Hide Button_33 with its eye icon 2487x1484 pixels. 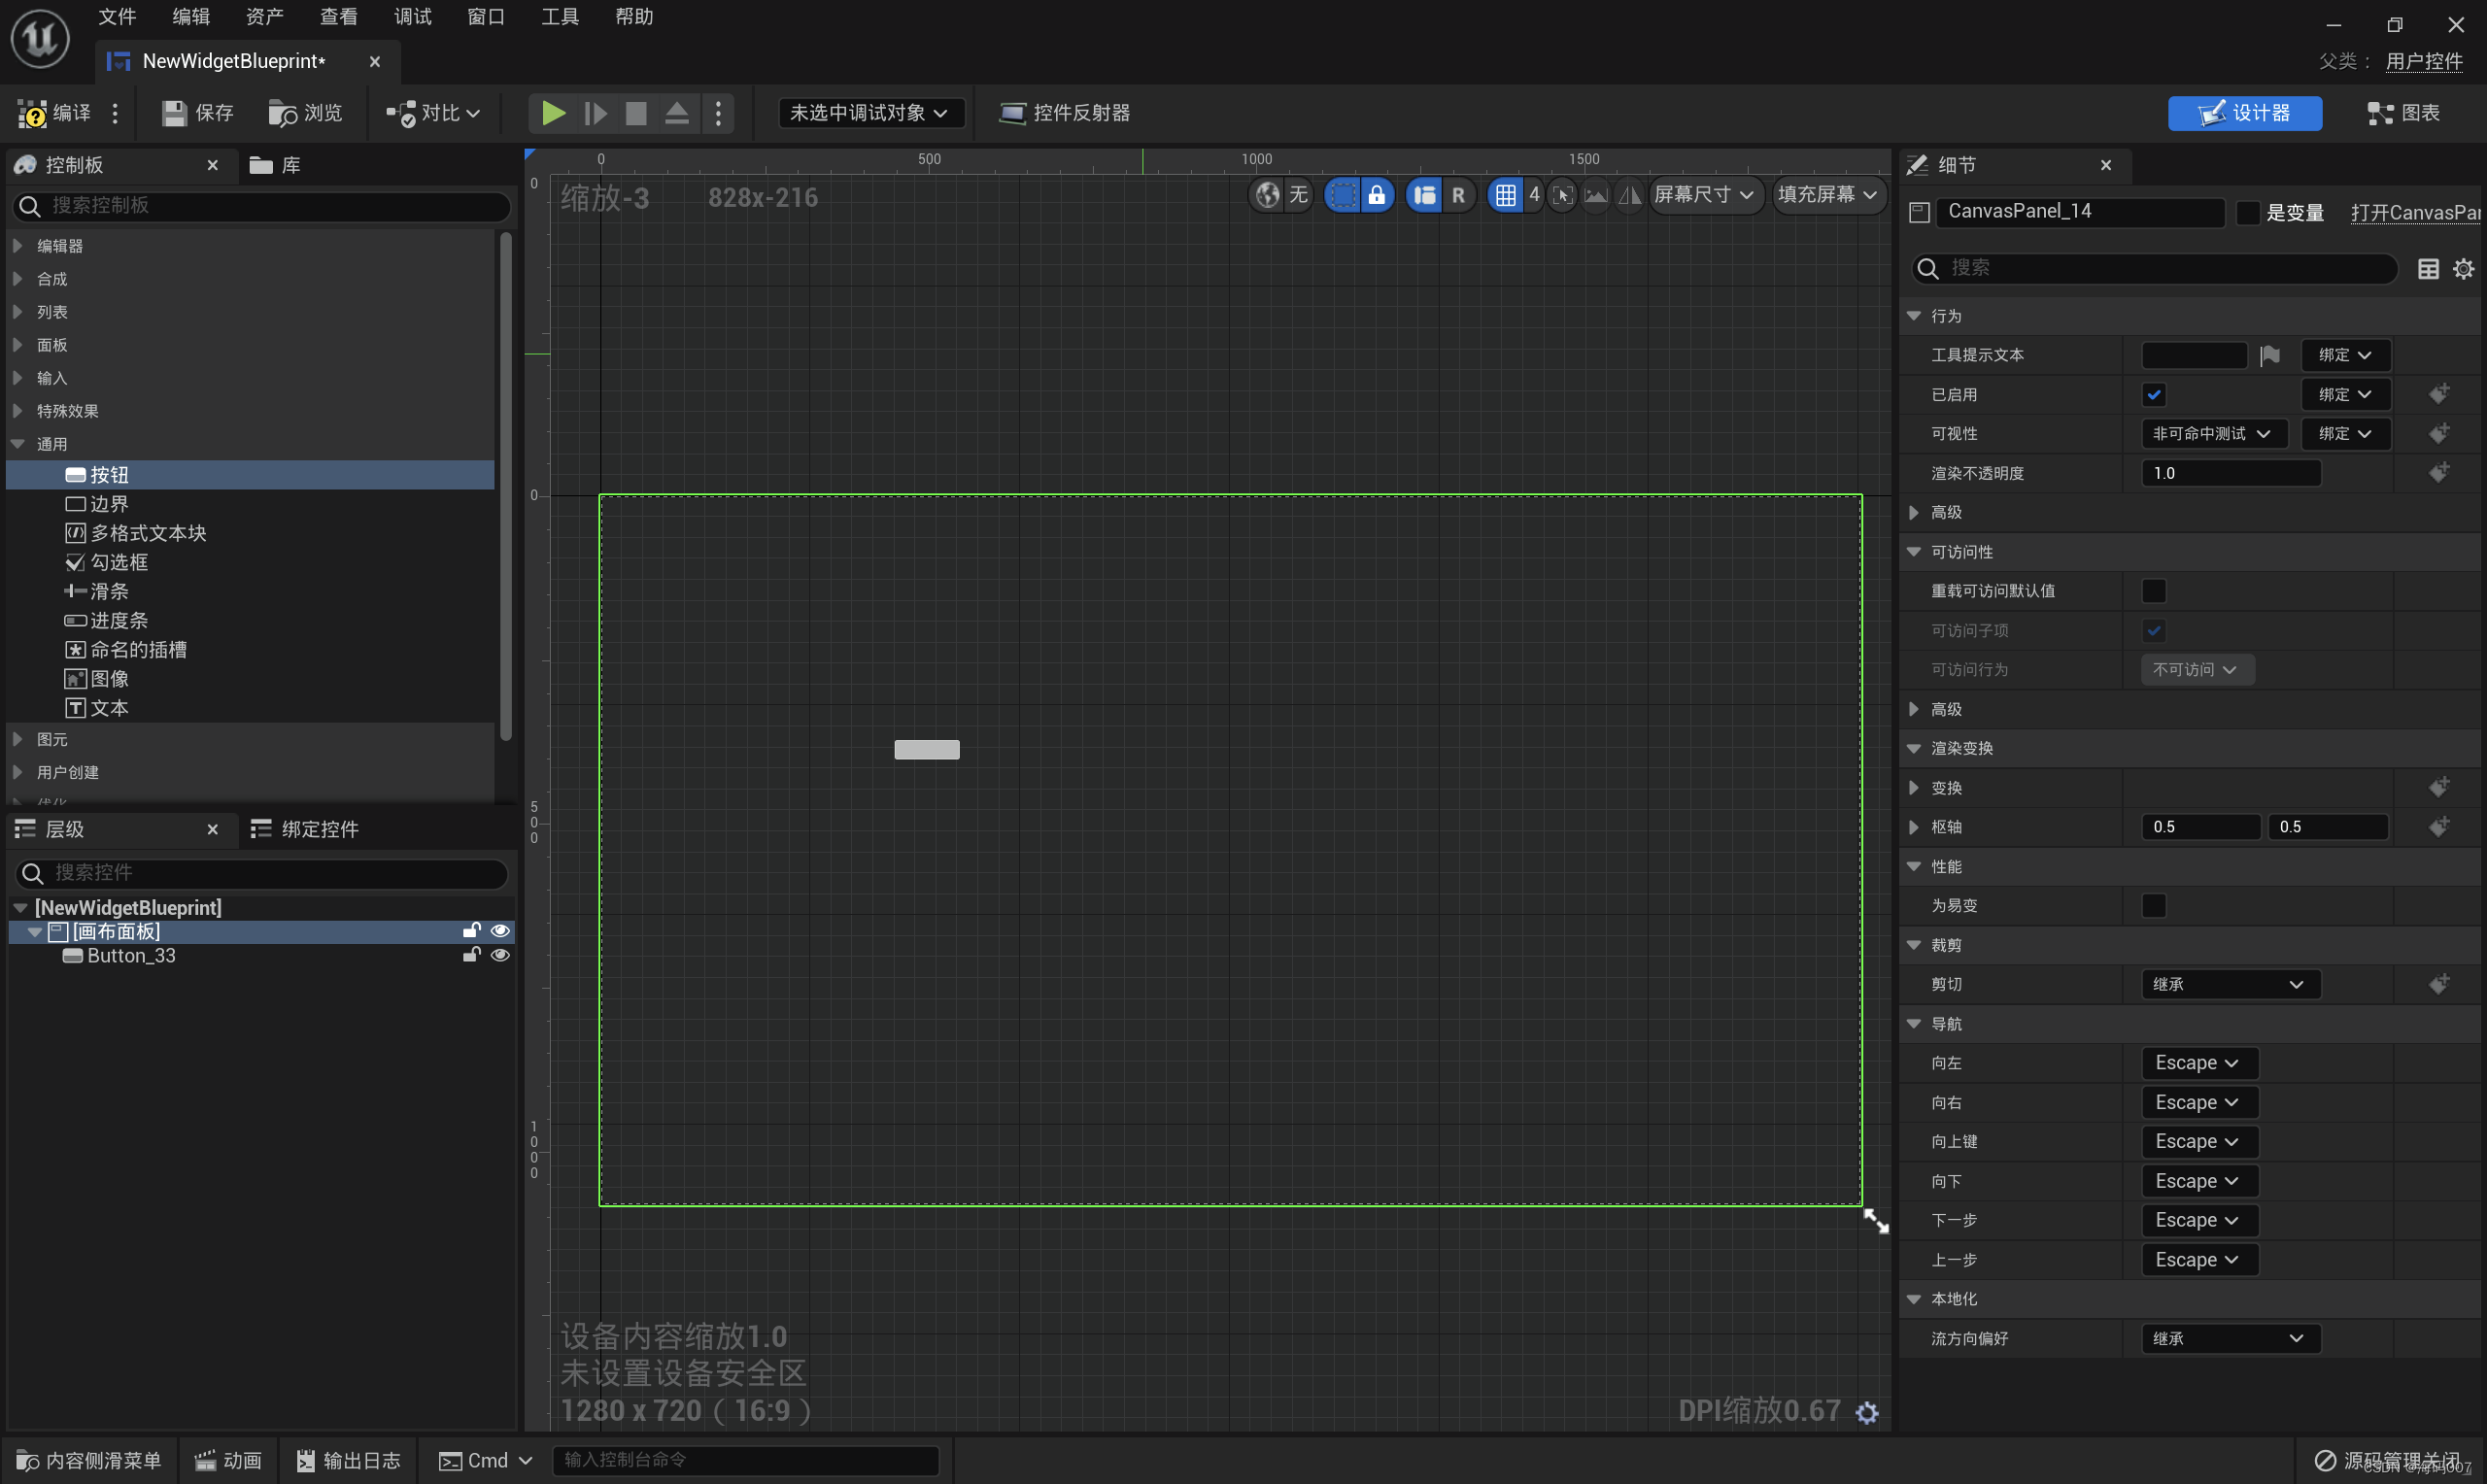click(500, 955)
